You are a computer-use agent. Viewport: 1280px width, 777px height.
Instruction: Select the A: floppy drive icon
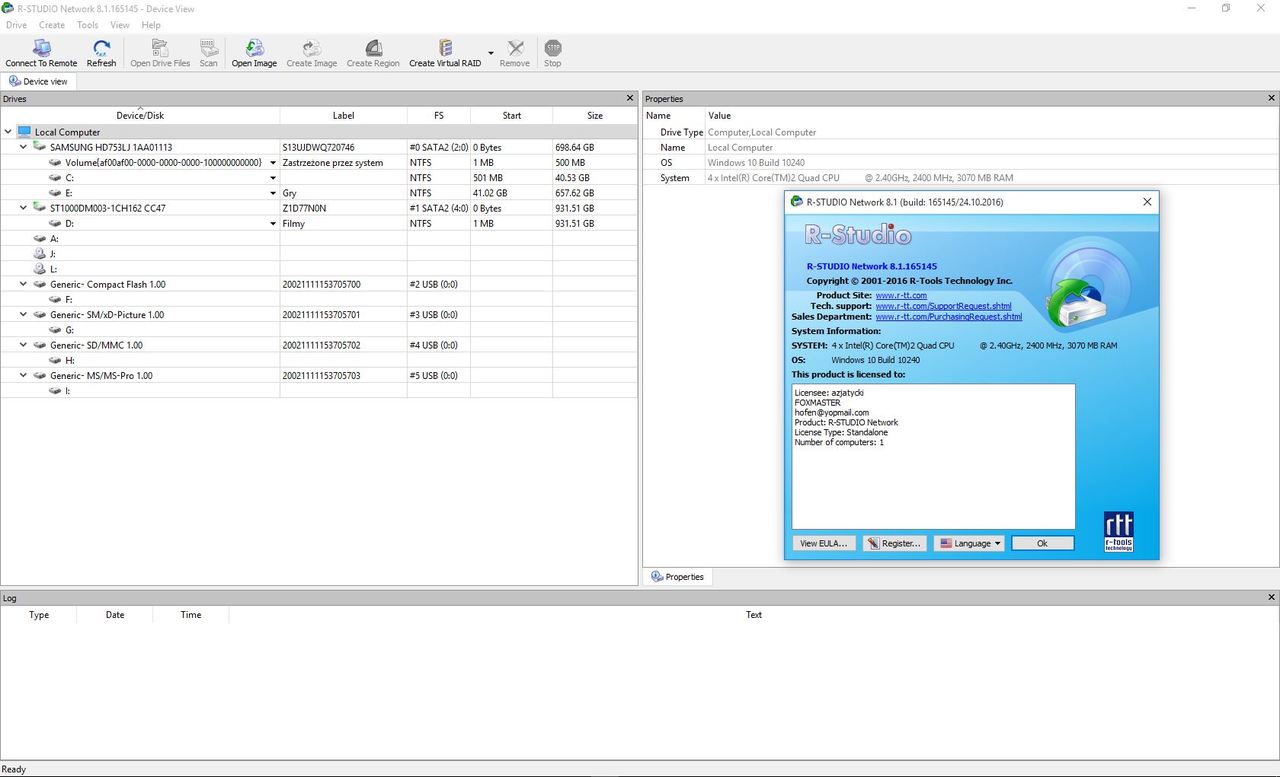40,238
